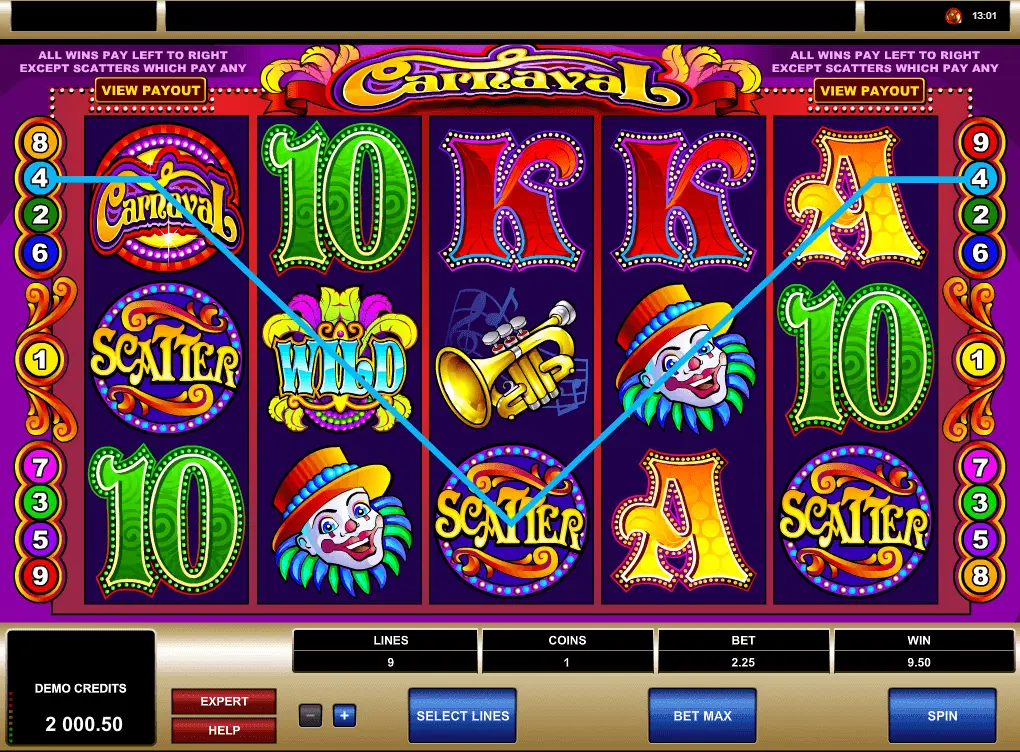
Task: Click the Wild mask symbol
Action: [x=339, y=360]
